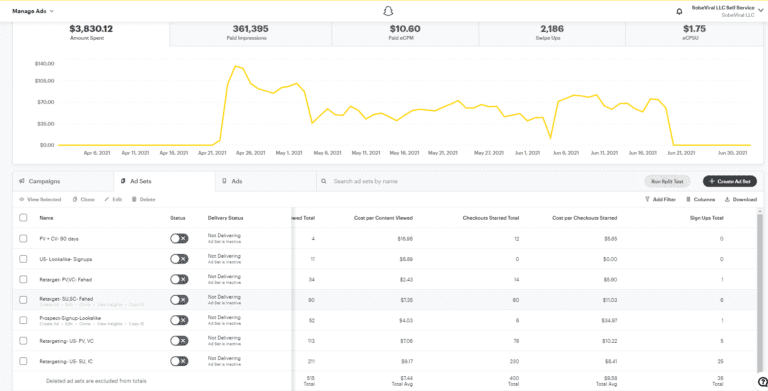Check the select-all checkbox in header
The image size is (768, 391).
click(x=23, y=218)
